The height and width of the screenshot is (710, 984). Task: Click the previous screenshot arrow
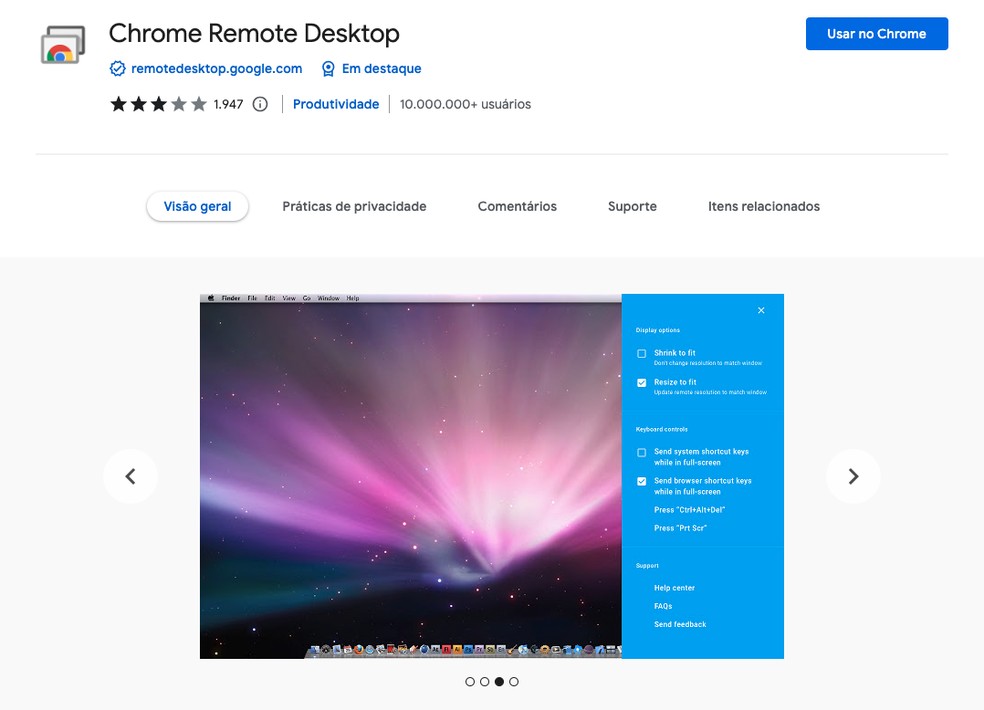coord(130,477)
